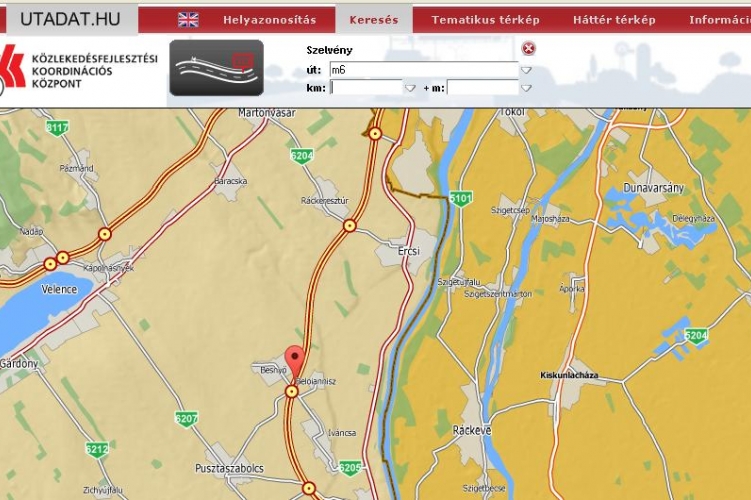This screenshot has width=751, height=500.
Task: Click the junction marker near Ráckeresztúr
Action: click(349, 226)
